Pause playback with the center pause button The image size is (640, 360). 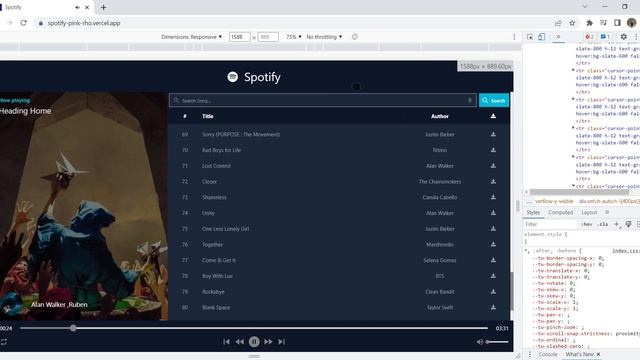click(x=254, y=342)
